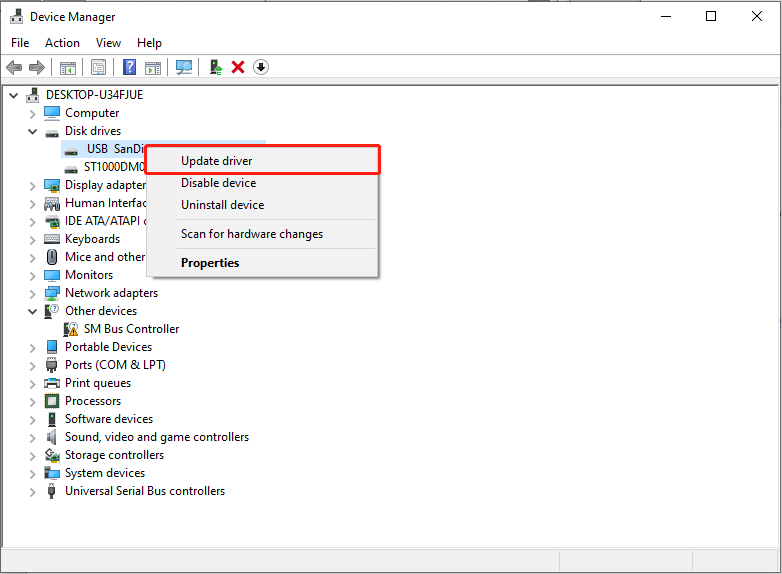Click the Update device driver toolbar icon
782x574 pixels.
click(215, 67)
